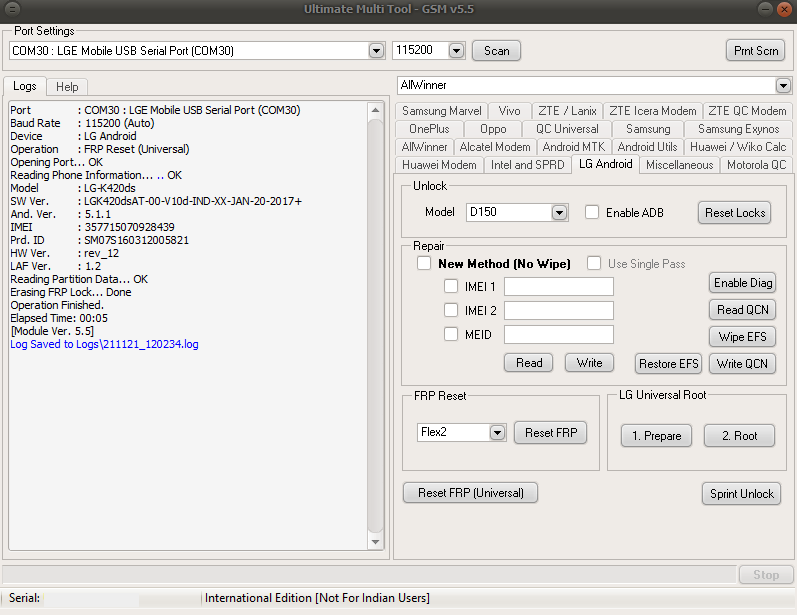Viewport: 797px width, 615px height.
Task: Click the Restore EFS button
Action: click(x=668, y=363)
